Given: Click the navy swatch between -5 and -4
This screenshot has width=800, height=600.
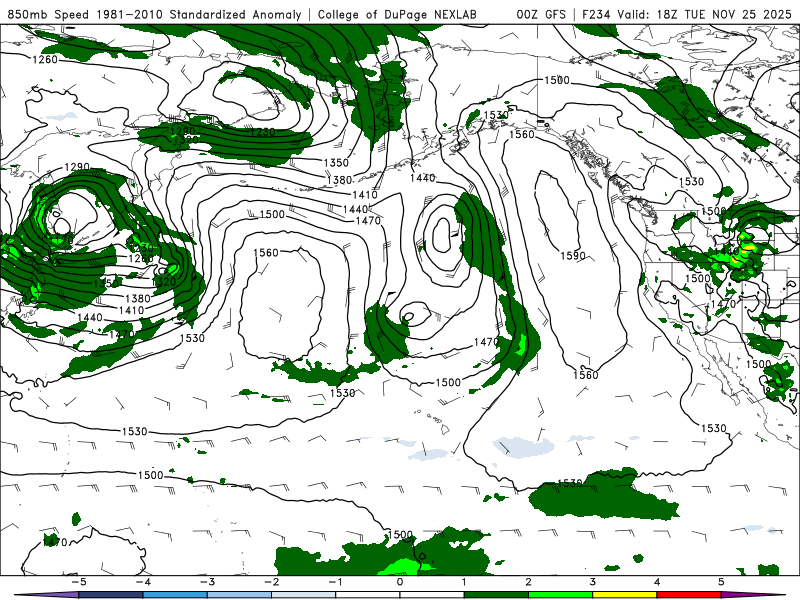Looking at the screenshot, I should tap(111, 595).
